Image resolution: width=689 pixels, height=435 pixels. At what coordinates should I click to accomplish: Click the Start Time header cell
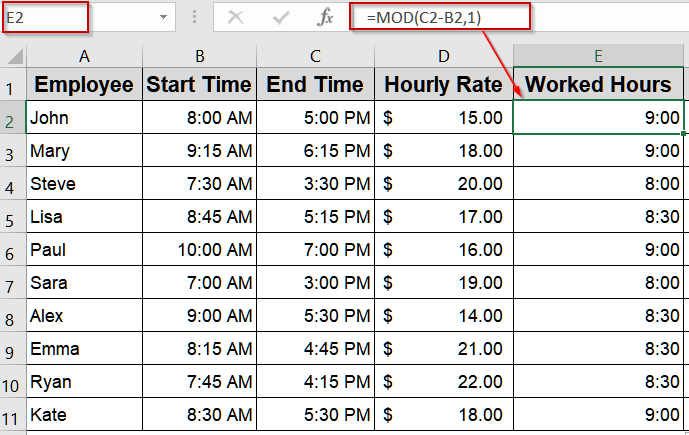tap(199, 84)
